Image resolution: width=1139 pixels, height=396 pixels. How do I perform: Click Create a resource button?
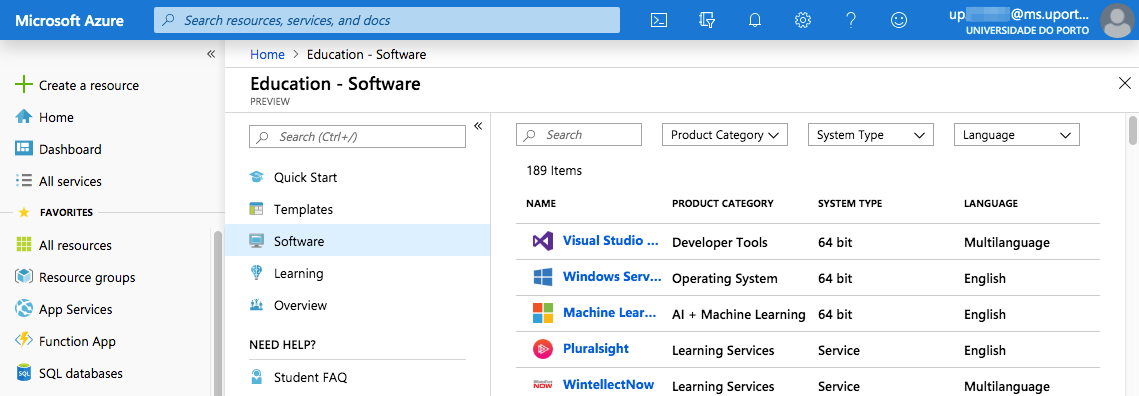(x=89, y=85)
